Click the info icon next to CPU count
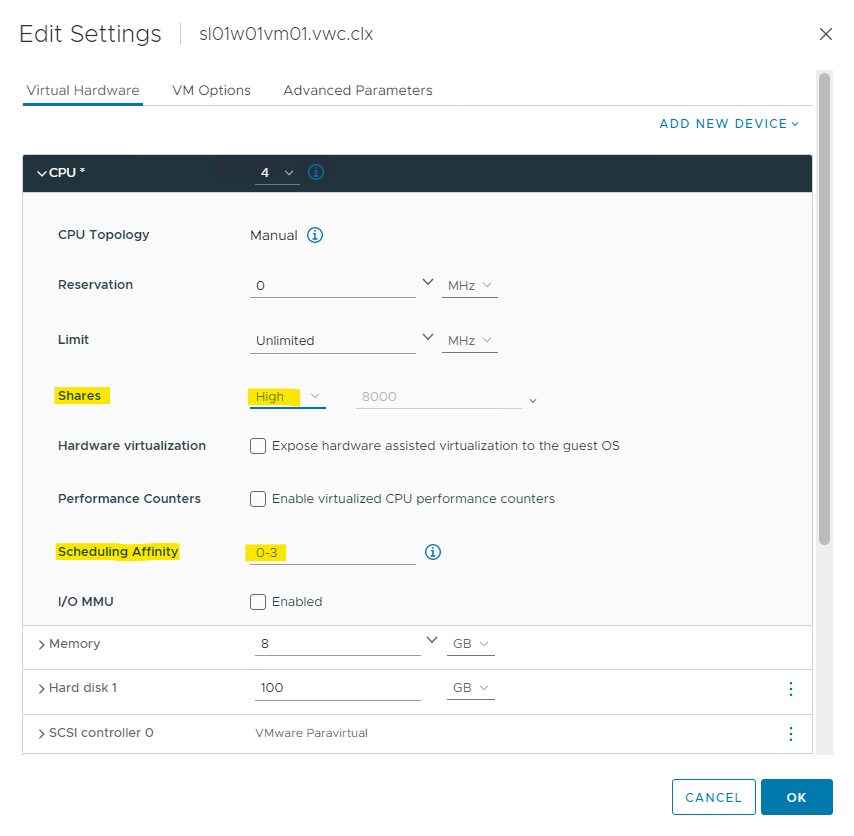 [316, 173]
